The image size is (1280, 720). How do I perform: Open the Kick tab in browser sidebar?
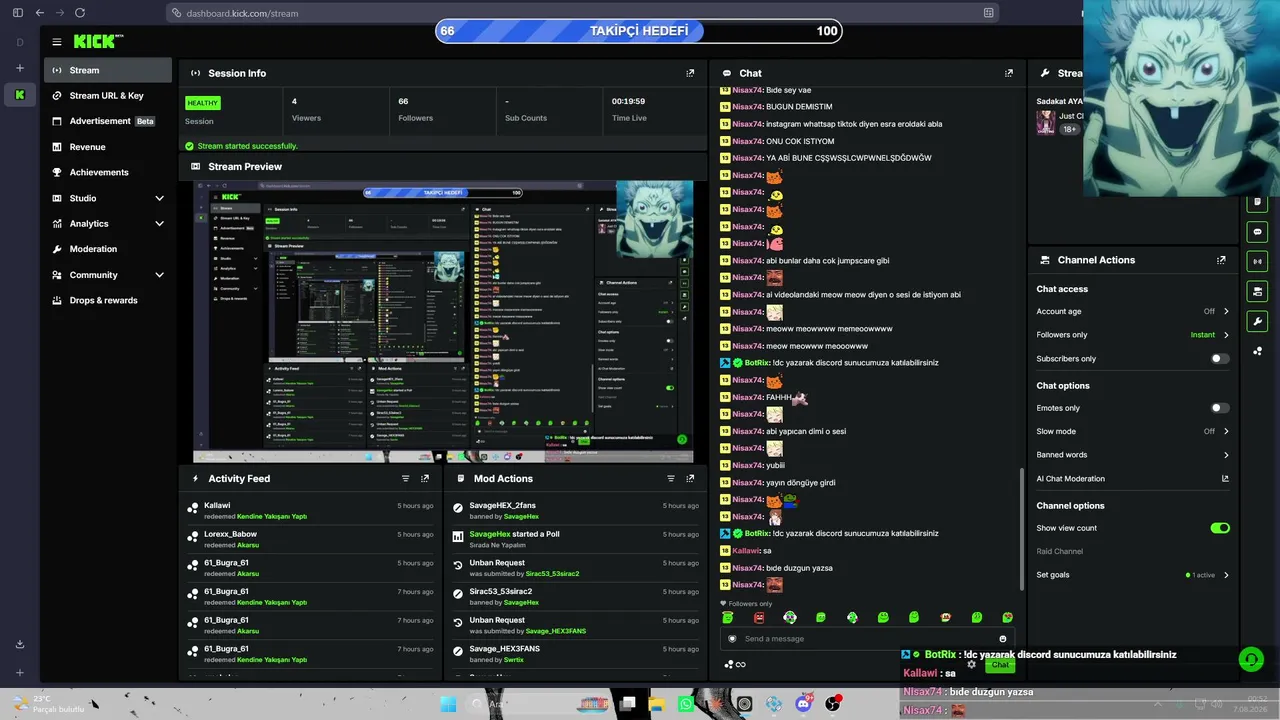click(20, 94)
